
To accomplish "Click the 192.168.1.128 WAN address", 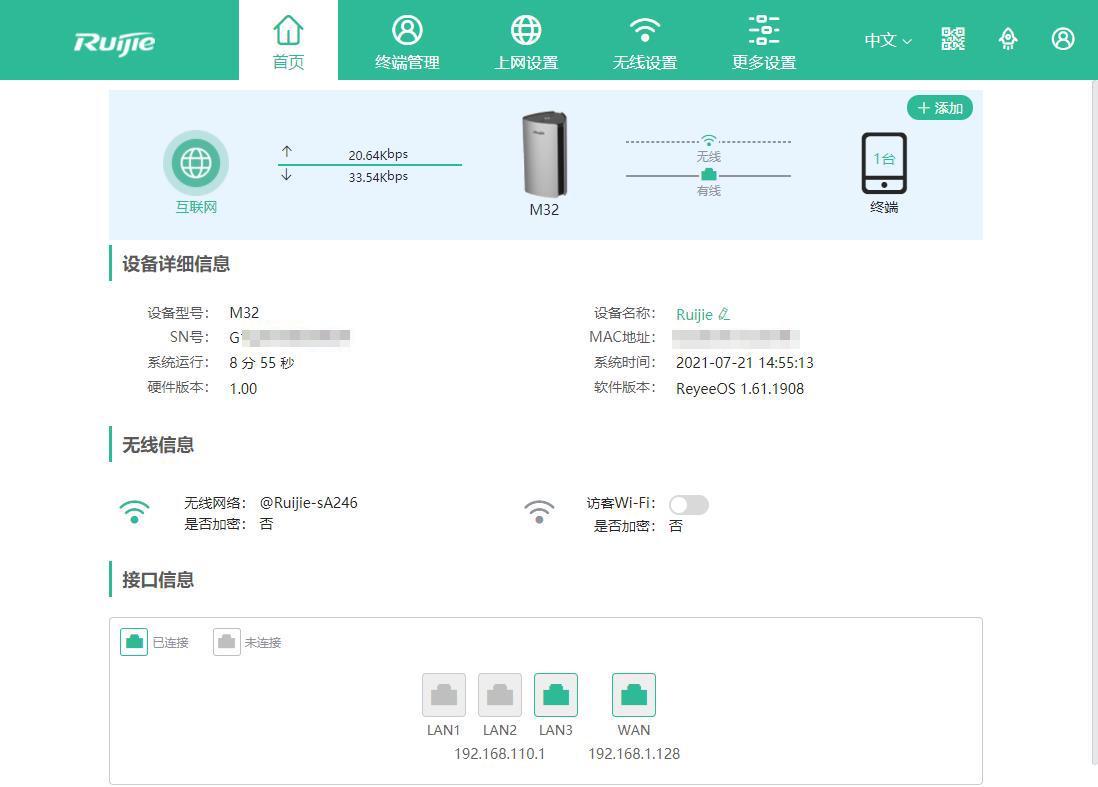I will pos(634,754).
